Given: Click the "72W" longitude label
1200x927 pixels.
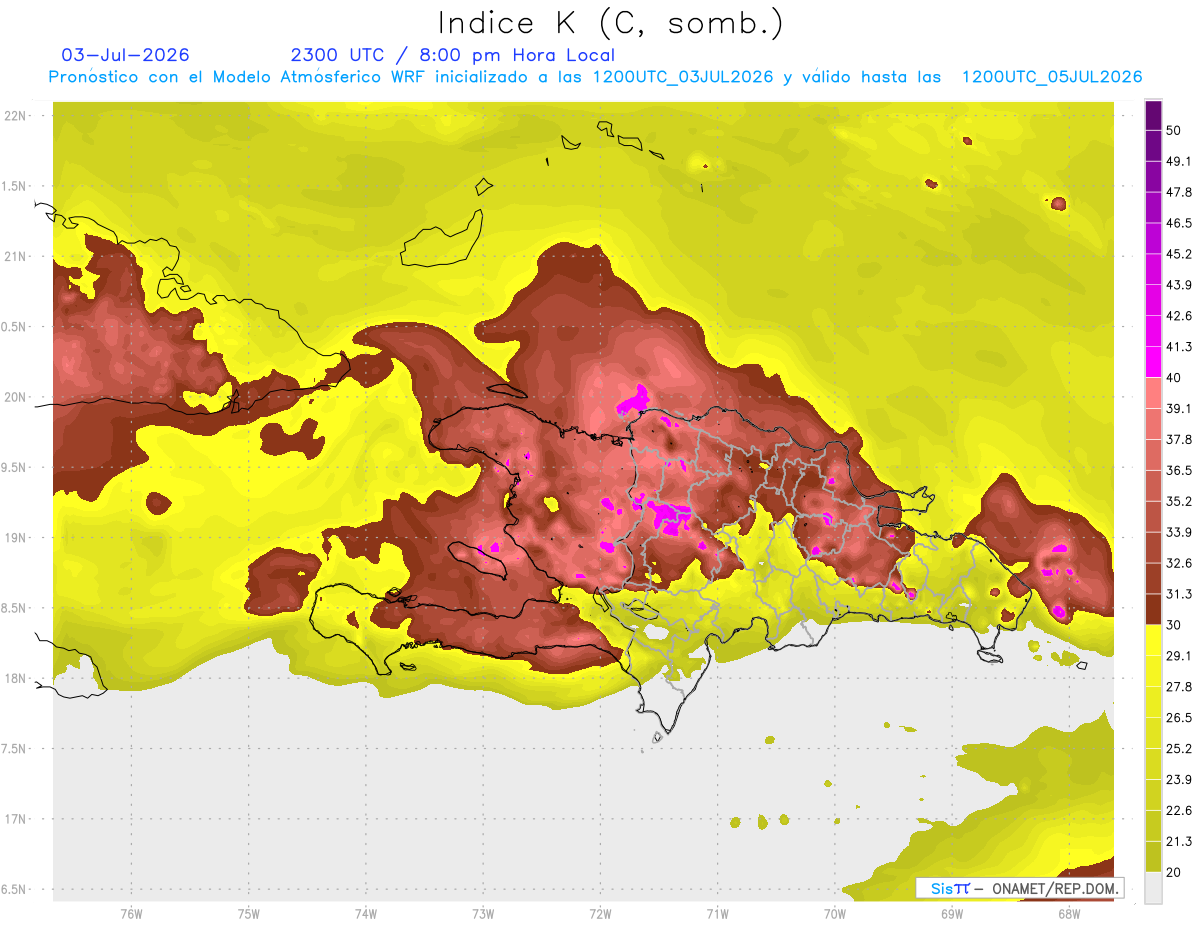Looking at the screenshot, I should coord(600,913).
